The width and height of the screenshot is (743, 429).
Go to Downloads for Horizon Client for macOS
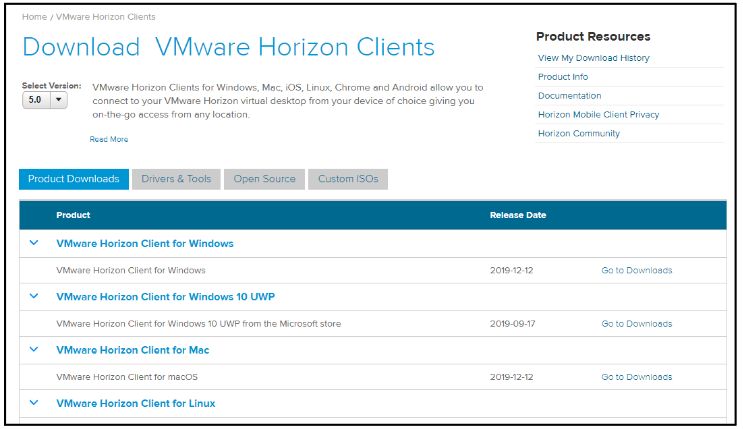click(x=637, y=377)
